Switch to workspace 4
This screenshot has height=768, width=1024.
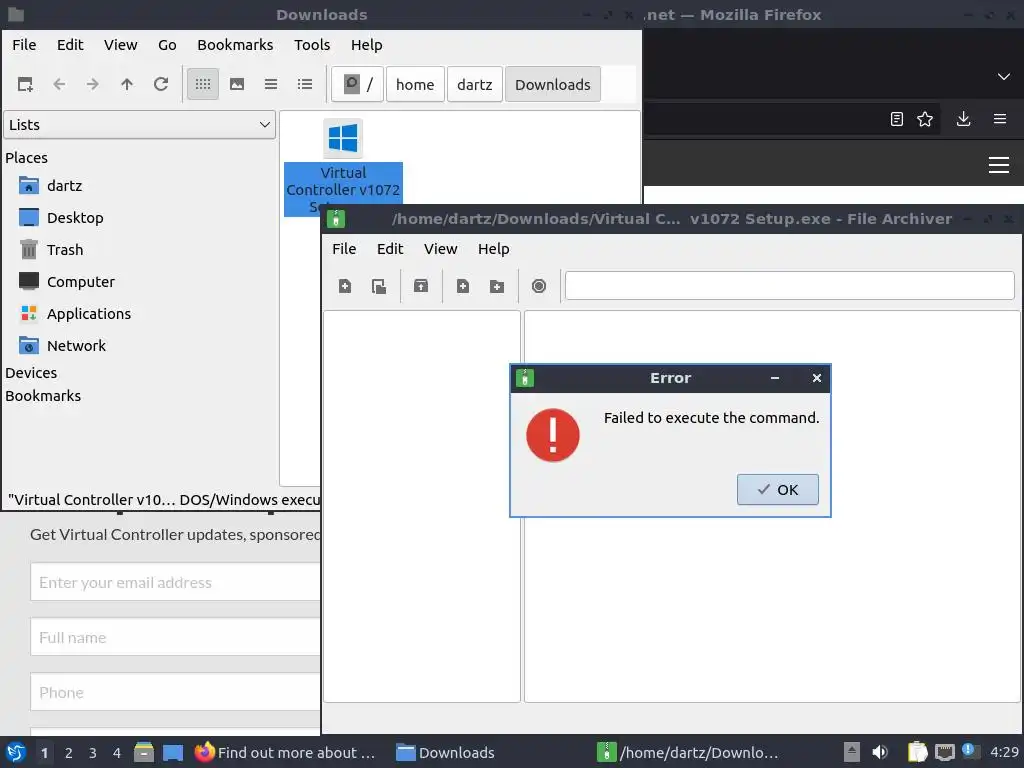coord(117,753)
